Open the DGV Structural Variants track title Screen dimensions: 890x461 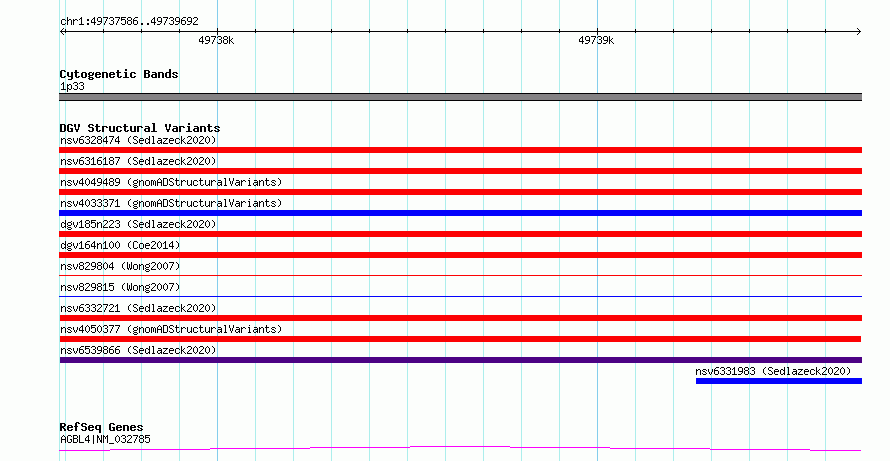coord(140,128)
